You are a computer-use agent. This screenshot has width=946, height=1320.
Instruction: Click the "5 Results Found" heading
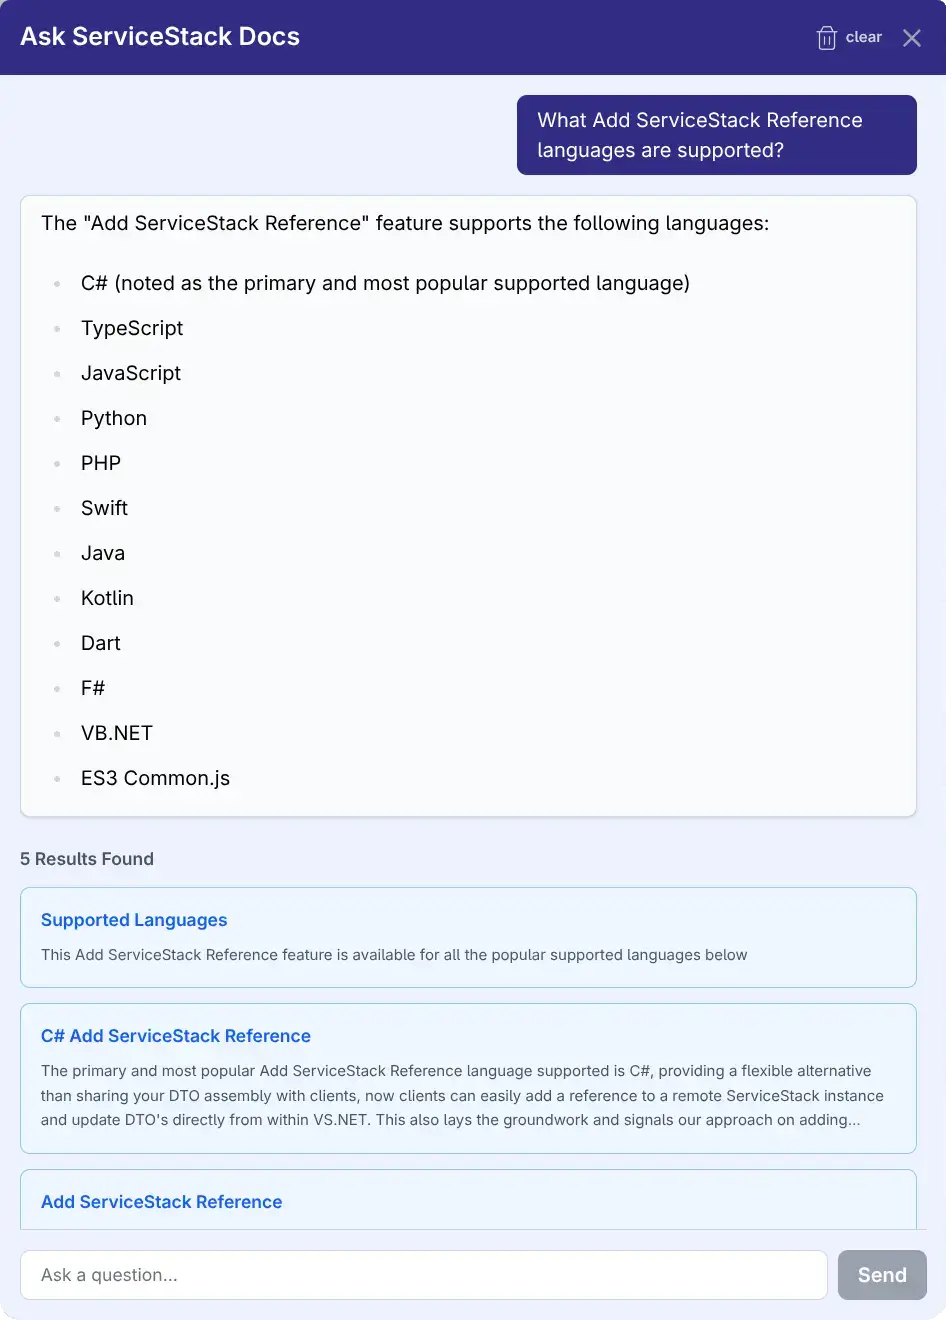coord(87,859)
